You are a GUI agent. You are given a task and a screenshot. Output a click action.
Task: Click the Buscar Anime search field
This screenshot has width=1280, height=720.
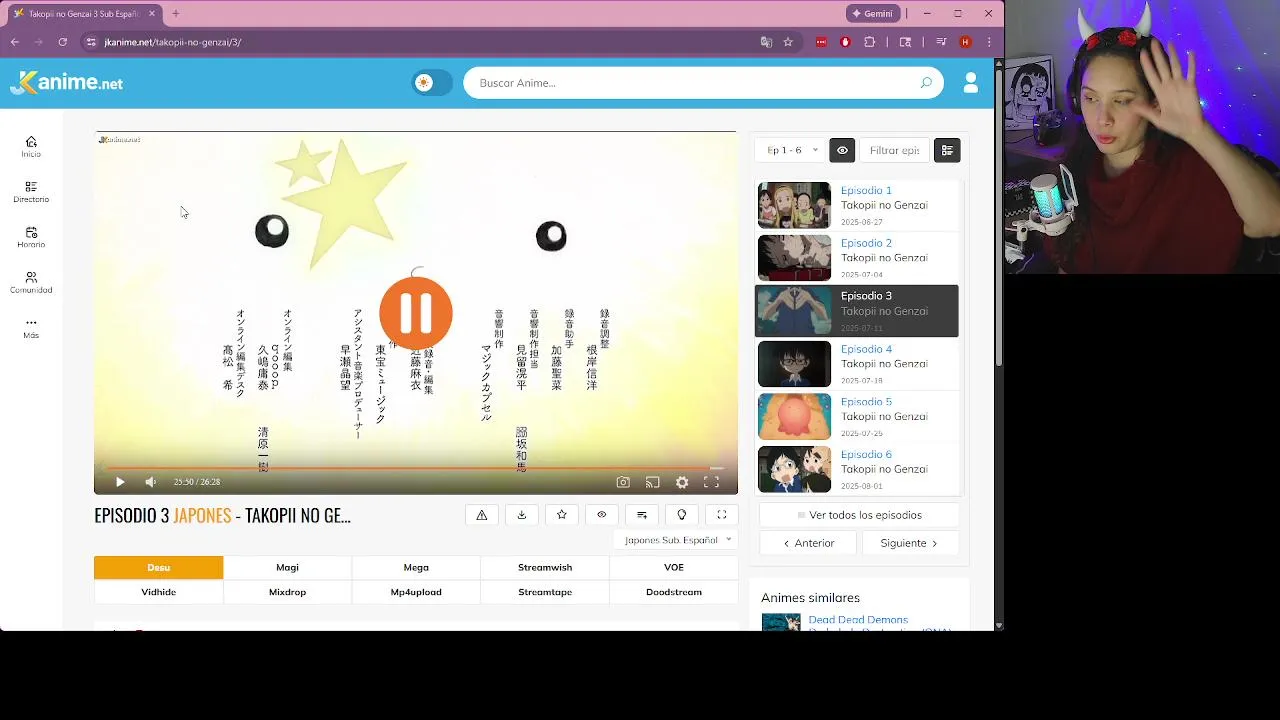click(x=695, y=83)
